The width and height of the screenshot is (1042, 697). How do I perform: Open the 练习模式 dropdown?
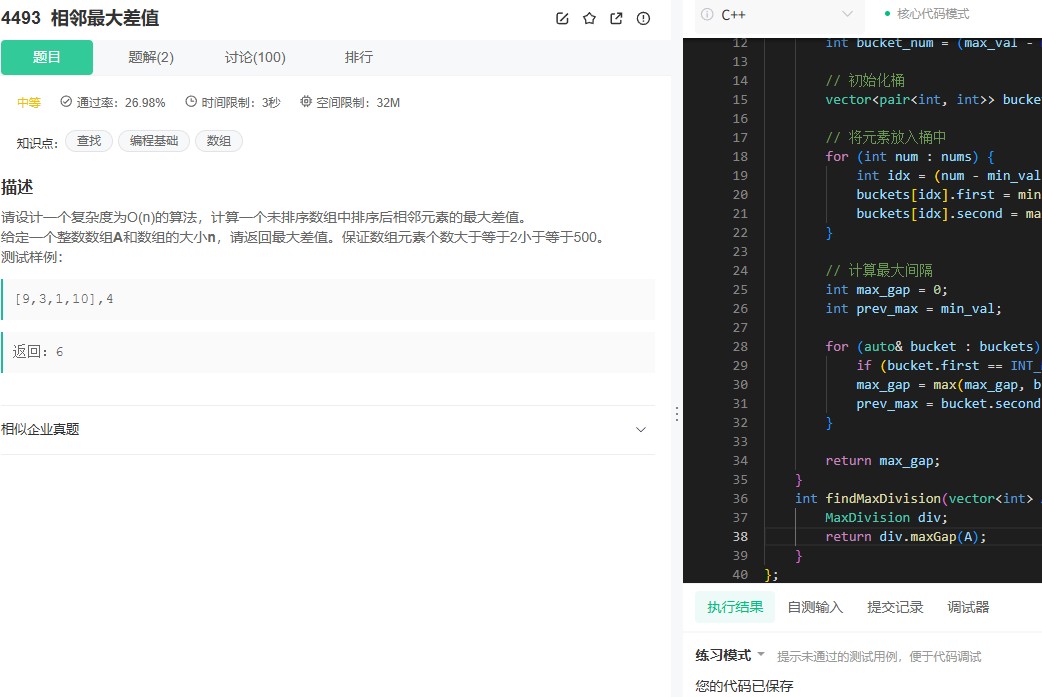pyautogui.click(x=730, y=655)
